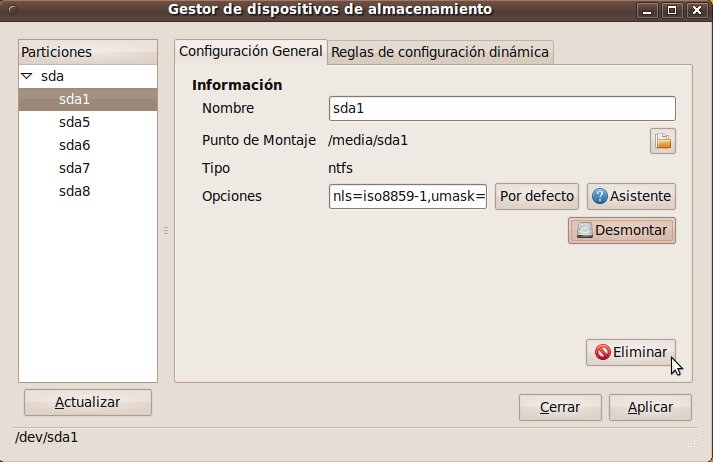
Task: Click Por defecto button
Action: click(x=537, y=196)
